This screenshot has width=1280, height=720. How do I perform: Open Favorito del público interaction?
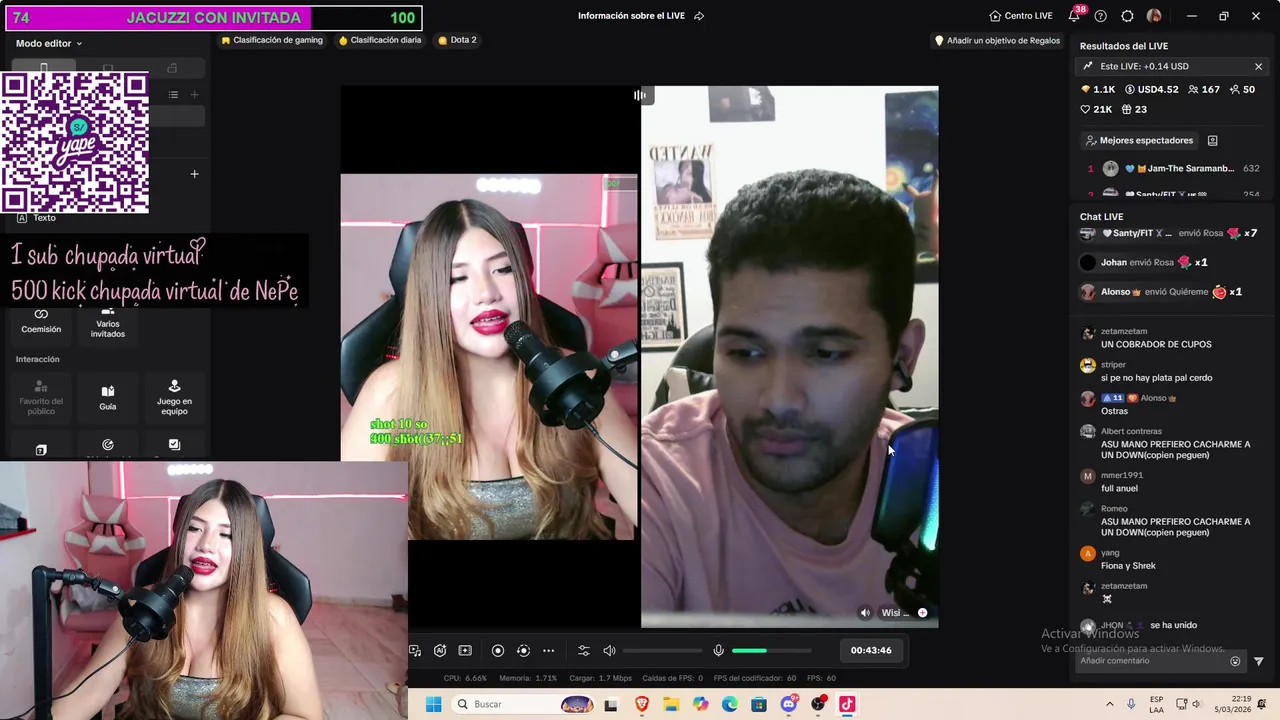click(41, 397)
